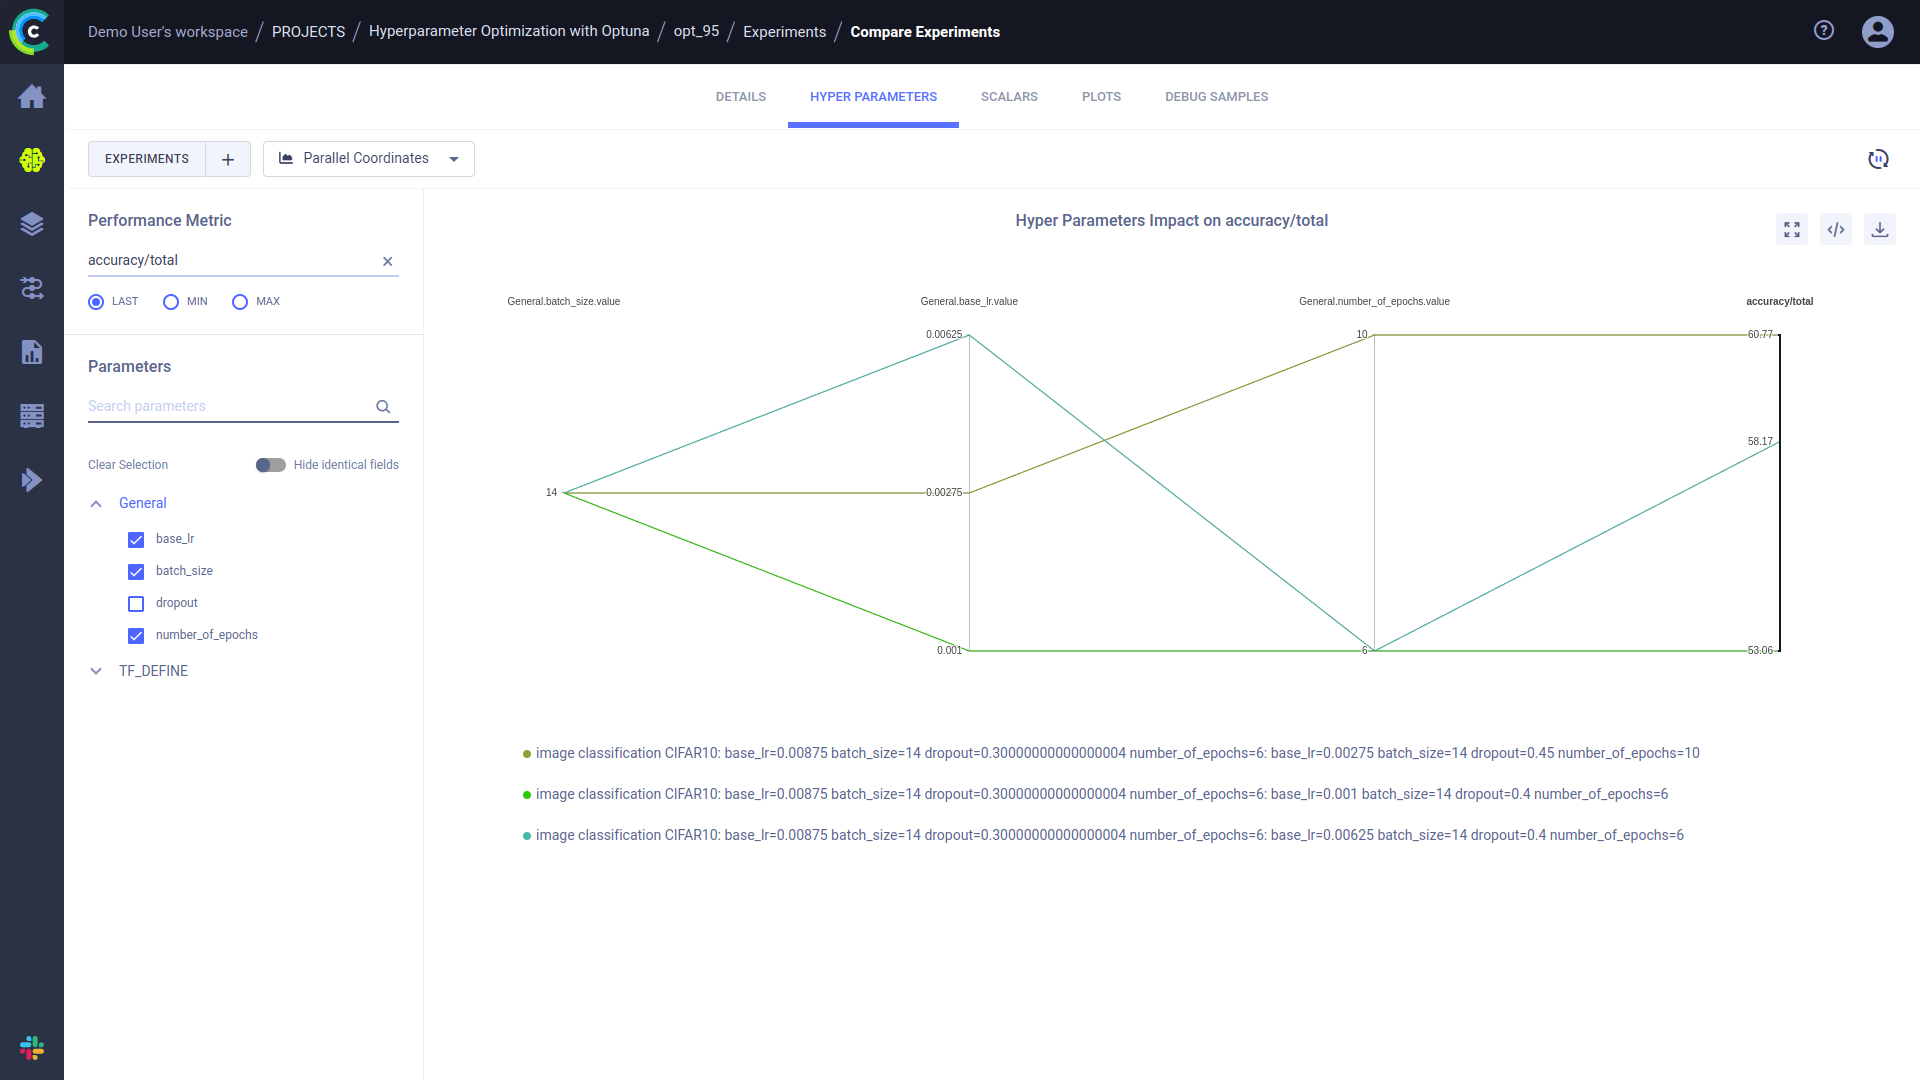
Task: Open the Parallel Coordinates dropdown
Action: point(452,158)
